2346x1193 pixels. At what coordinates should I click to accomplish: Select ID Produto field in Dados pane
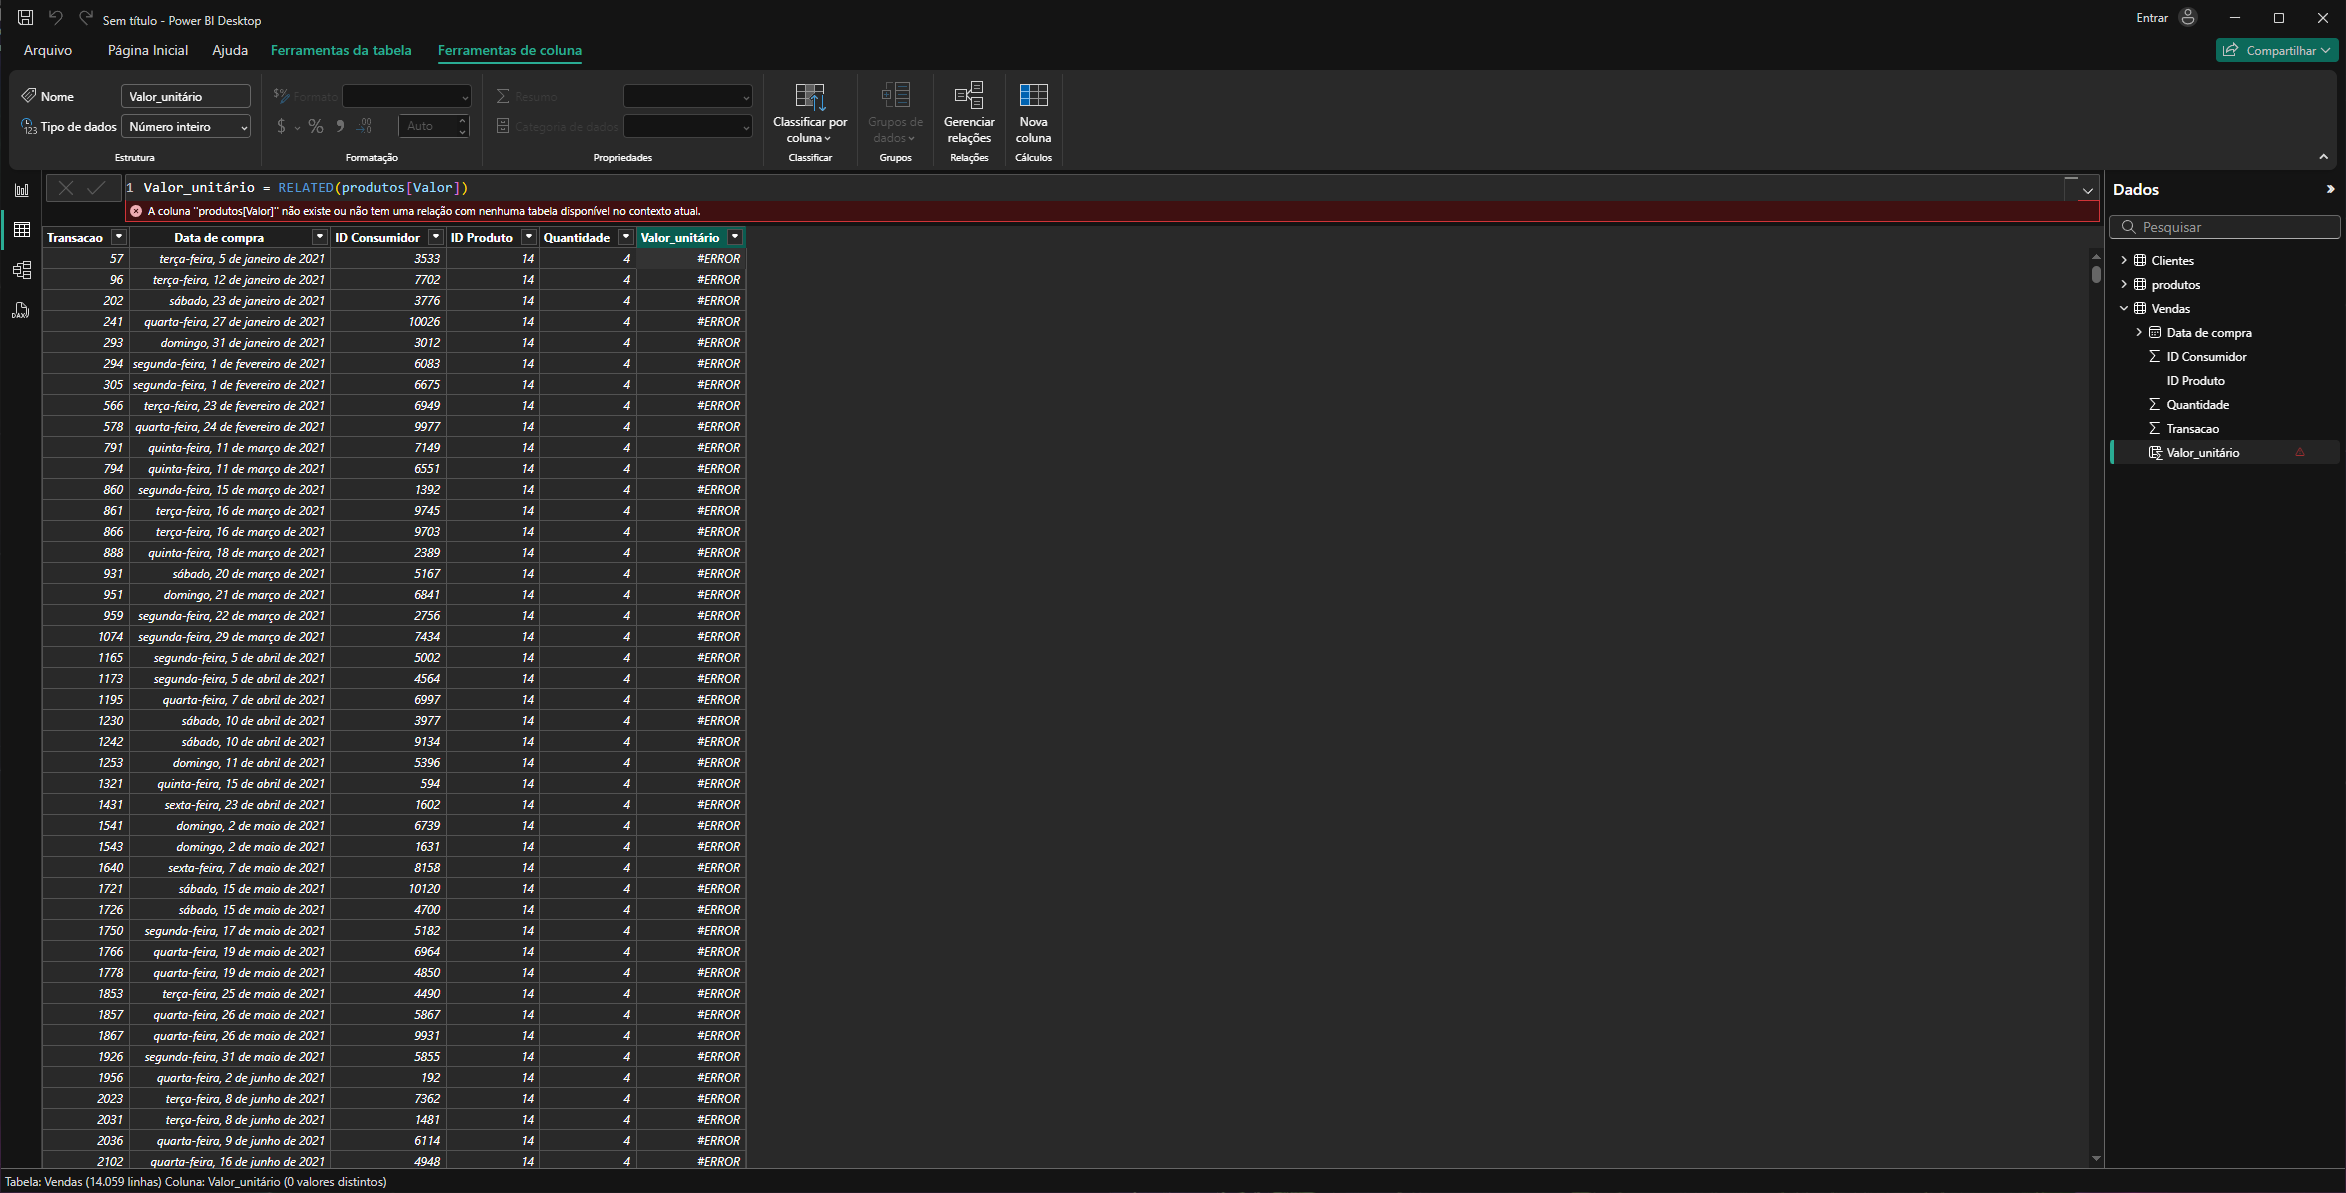2195,380
